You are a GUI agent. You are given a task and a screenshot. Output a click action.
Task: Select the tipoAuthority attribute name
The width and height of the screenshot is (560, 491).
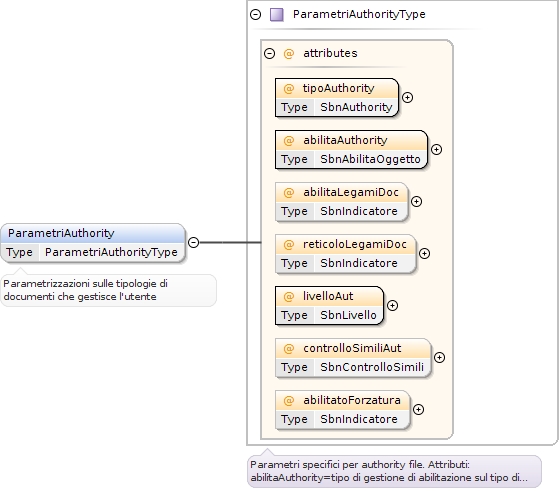click(x=339, y=88)
